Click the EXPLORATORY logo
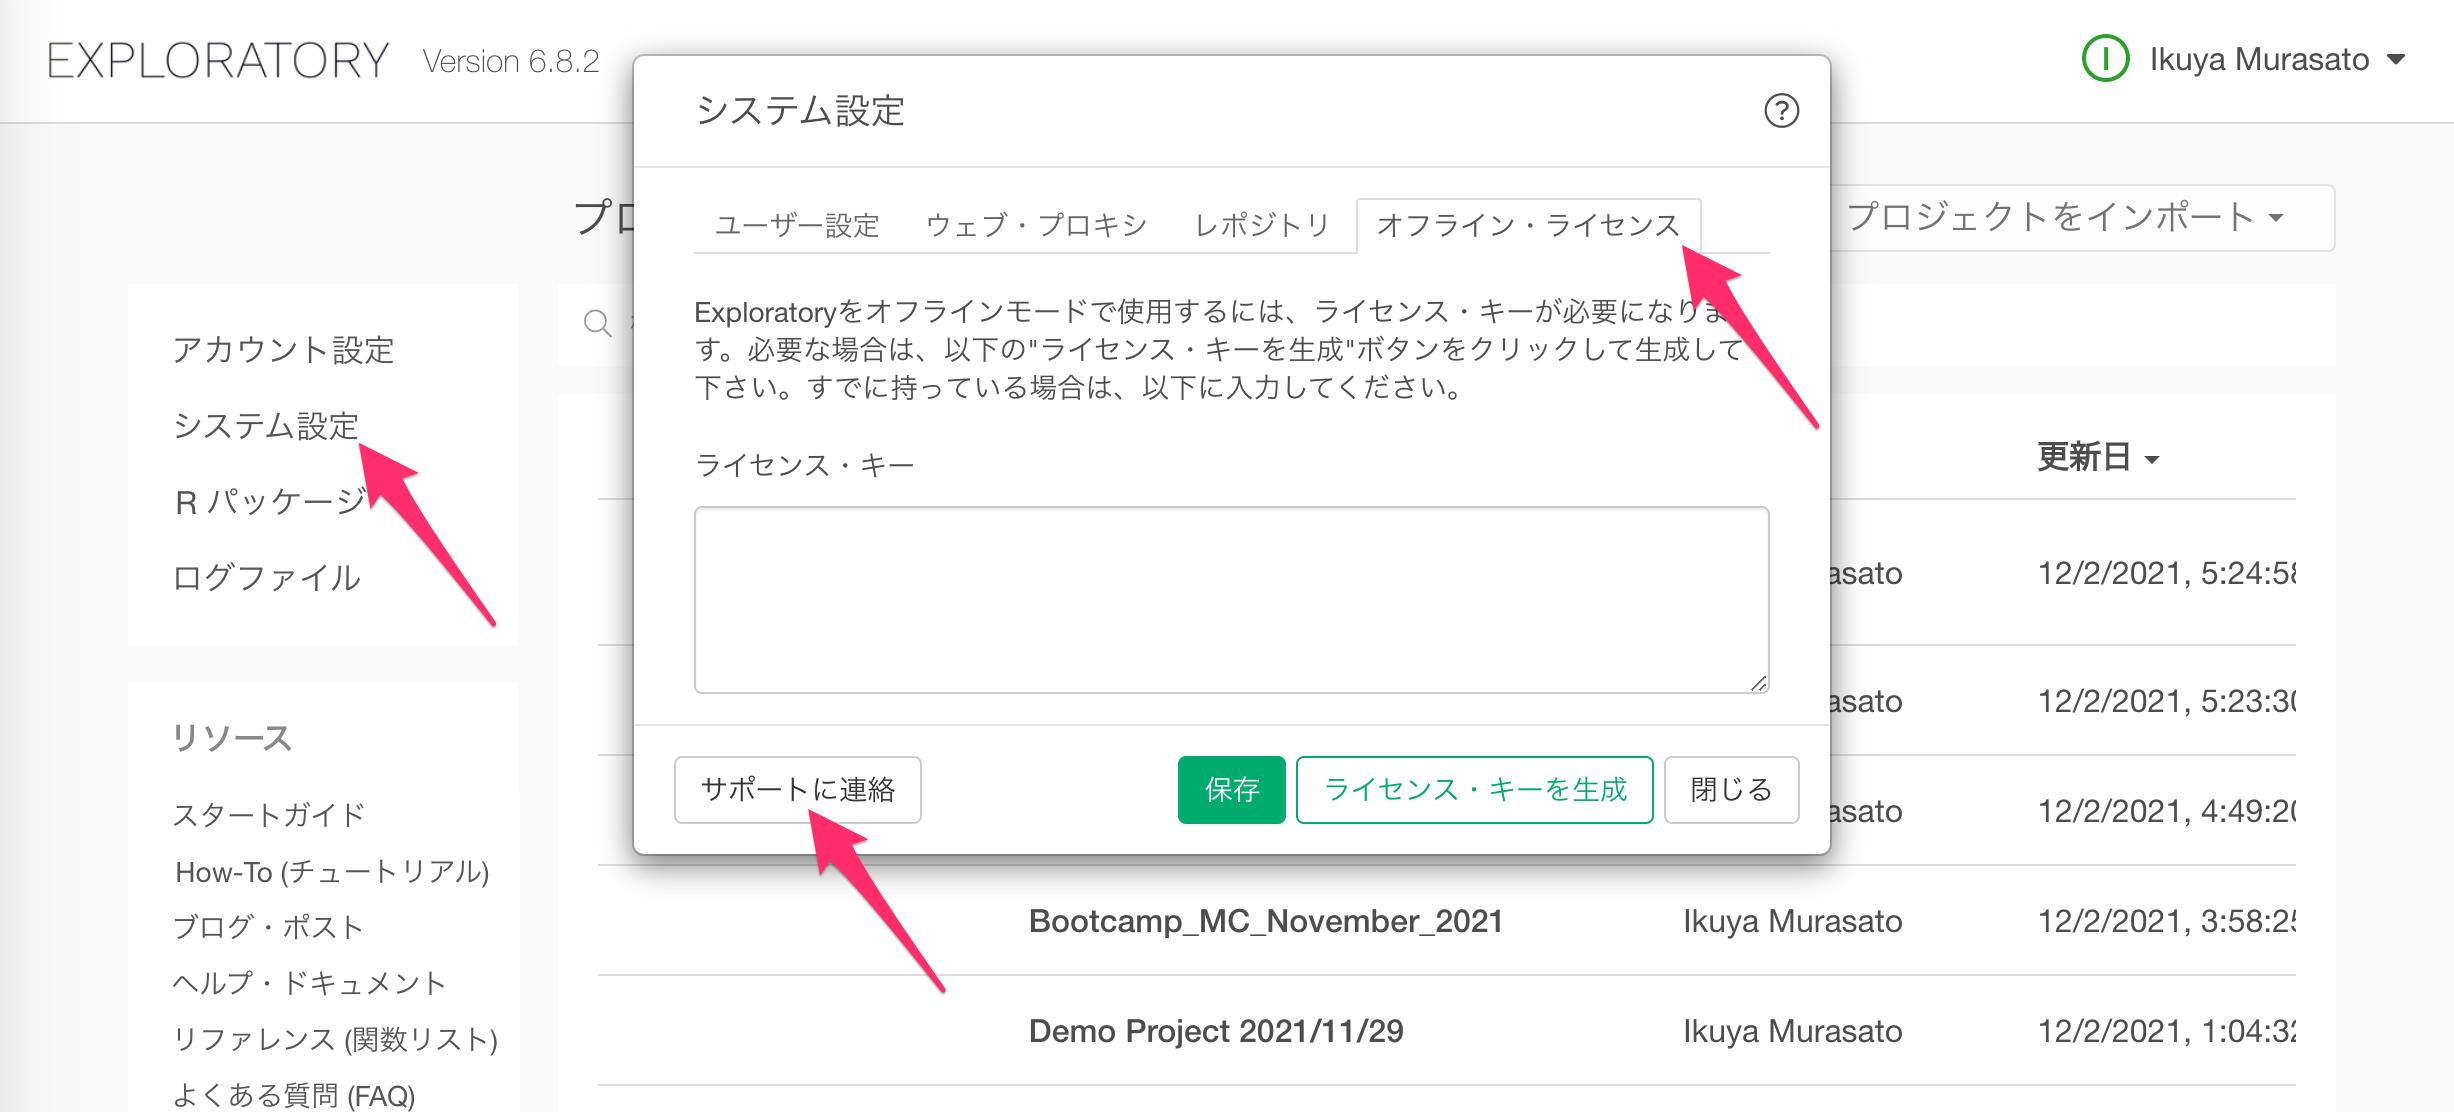Viewport: 2454px width, 1112px height. pos(218,61)
